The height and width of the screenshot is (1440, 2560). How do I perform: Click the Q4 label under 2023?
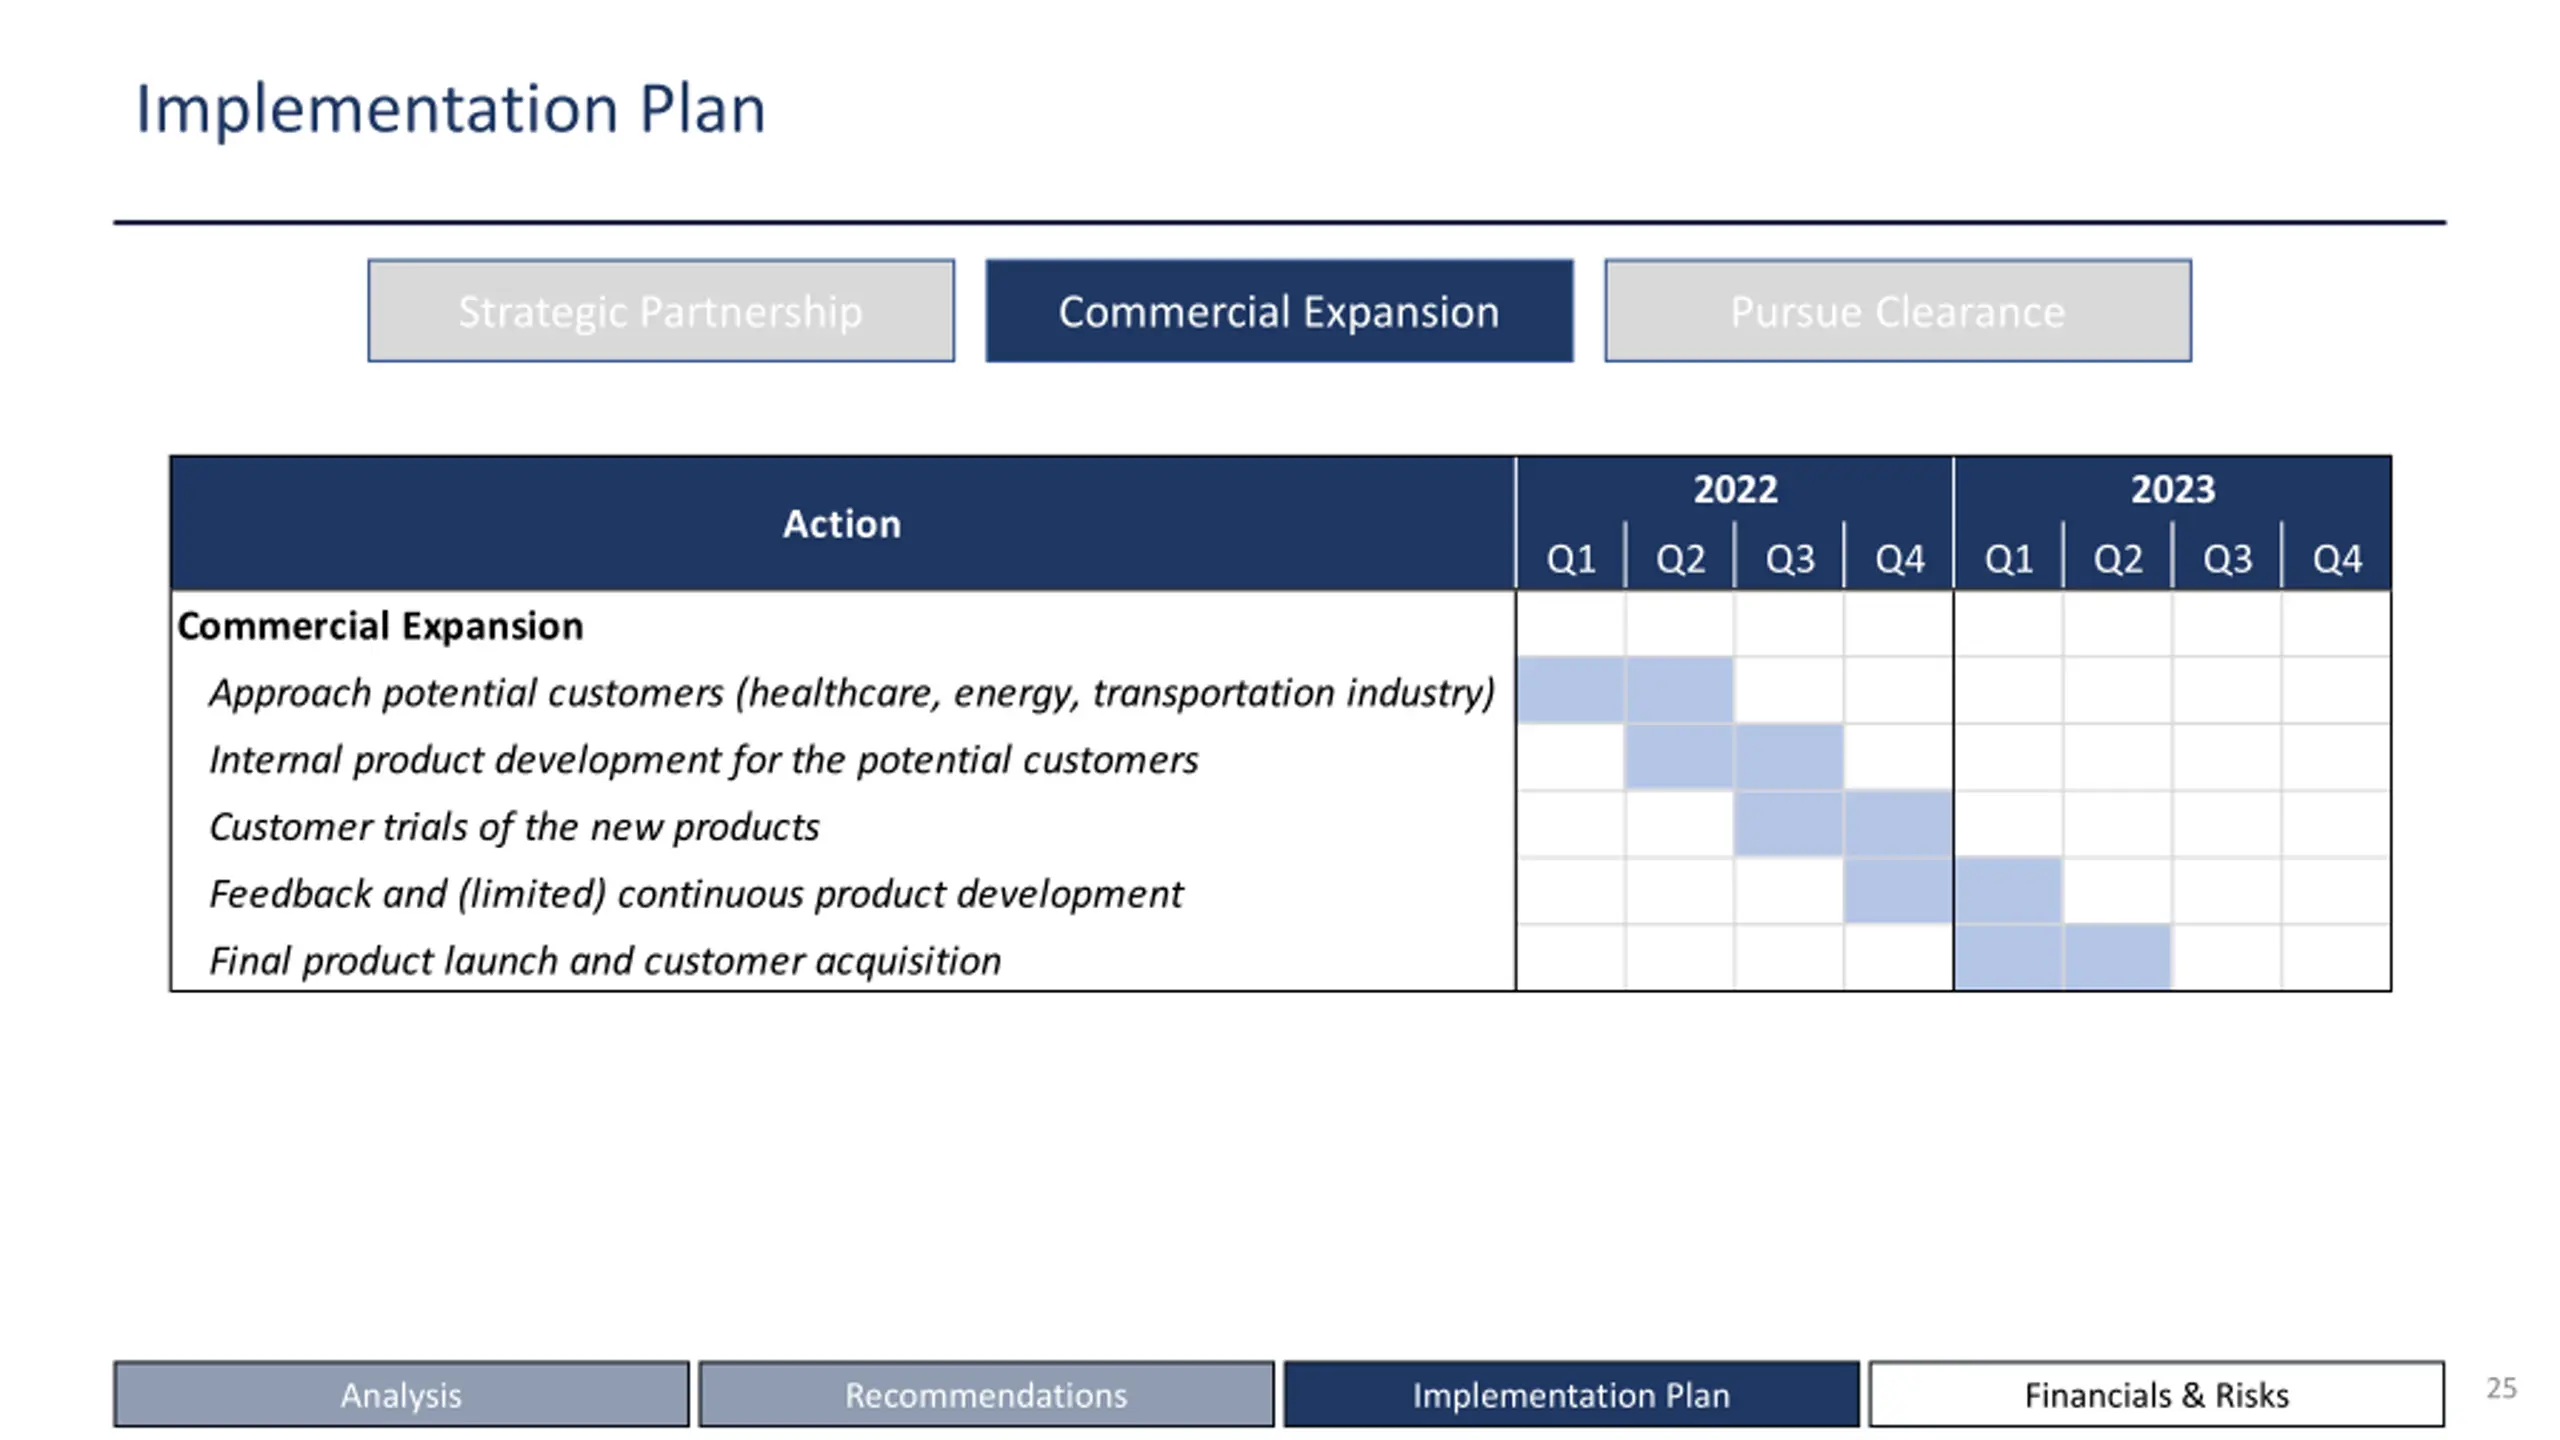pyautogui.click(x=2336, y=559)
